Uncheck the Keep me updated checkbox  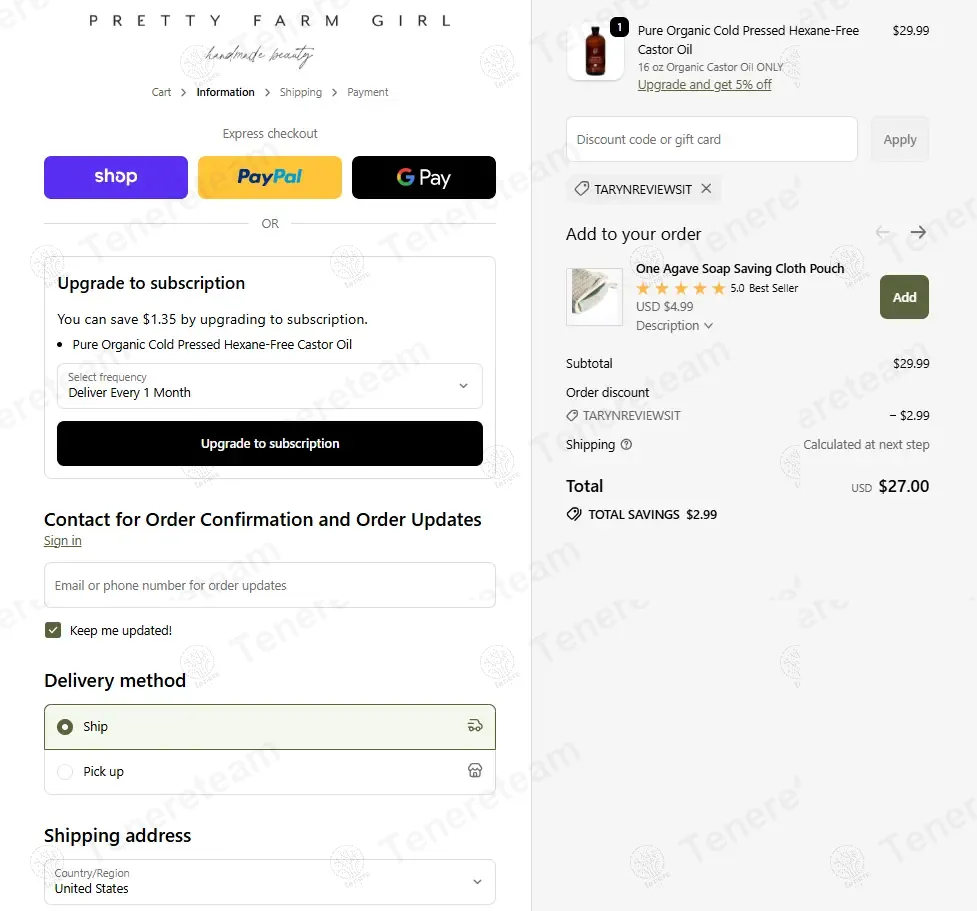click(53, 630)
